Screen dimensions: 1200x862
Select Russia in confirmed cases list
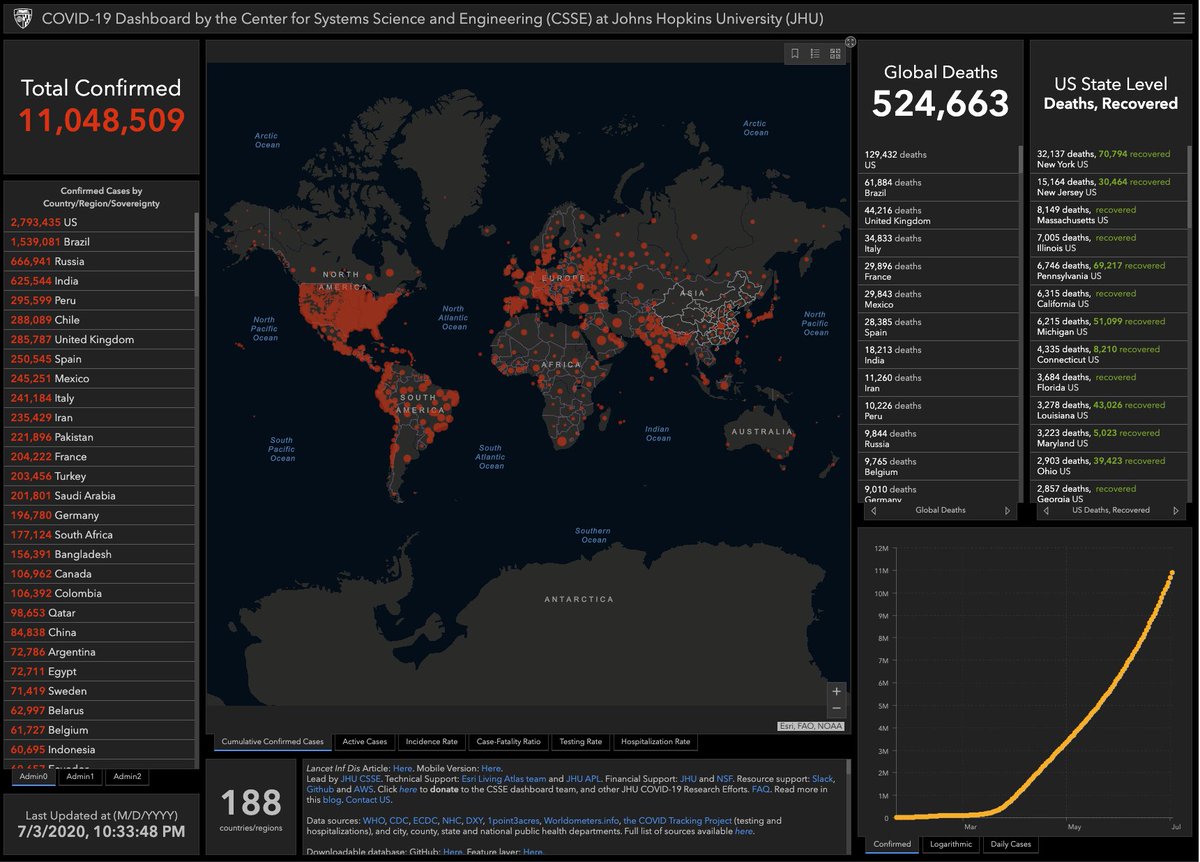(x=100, y=261)
